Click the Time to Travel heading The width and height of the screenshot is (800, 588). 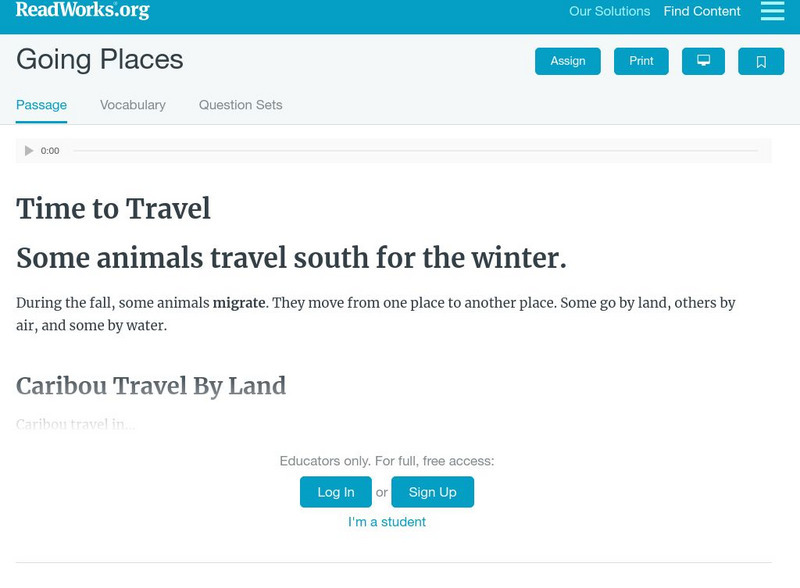(x=113, y=208)
